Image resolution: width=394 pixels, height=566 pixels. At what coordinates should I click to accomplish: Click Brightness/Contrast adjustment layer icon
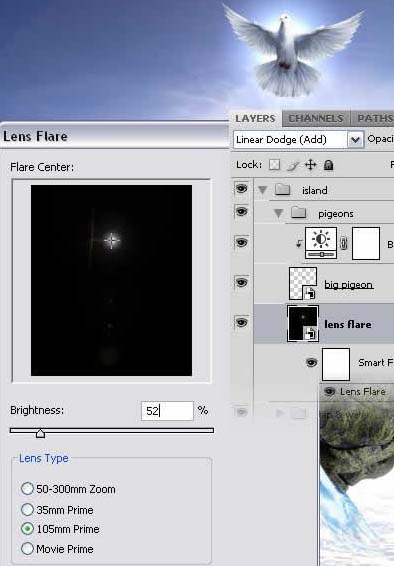321,243
